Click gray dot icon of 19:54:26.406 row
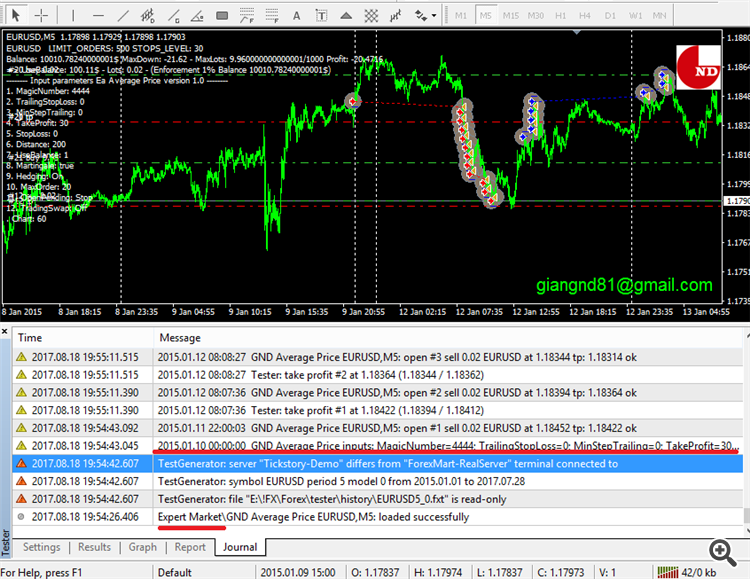750x579 pixels. 21,517
